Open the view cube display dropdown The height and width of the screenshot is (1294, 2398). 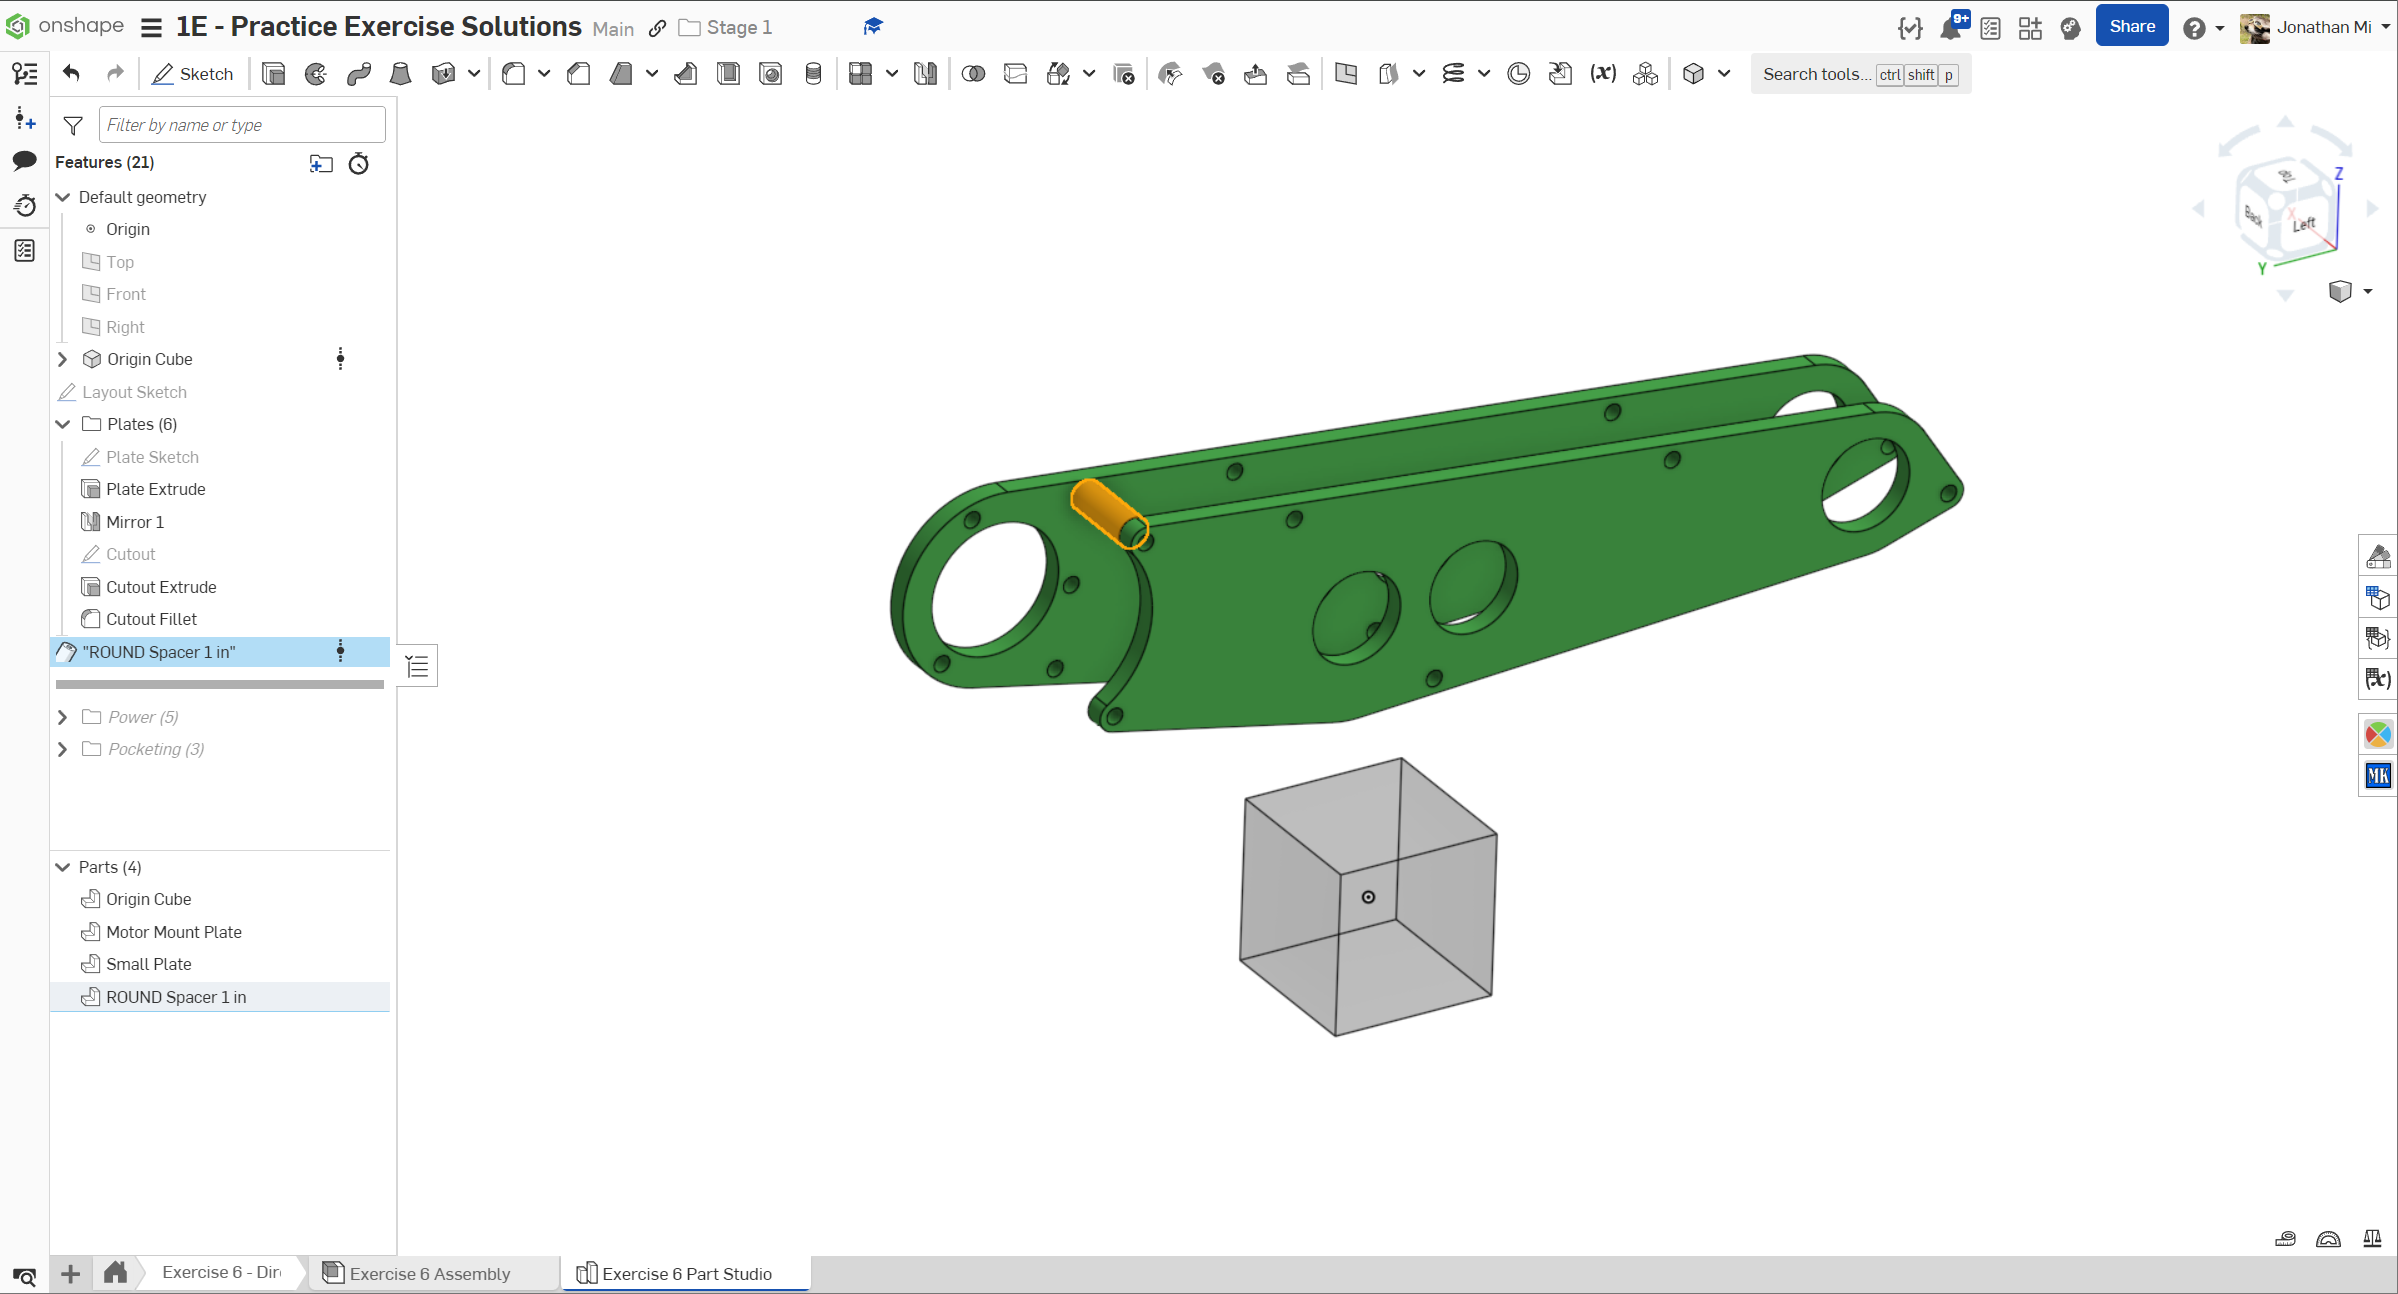click(2368, 291)
